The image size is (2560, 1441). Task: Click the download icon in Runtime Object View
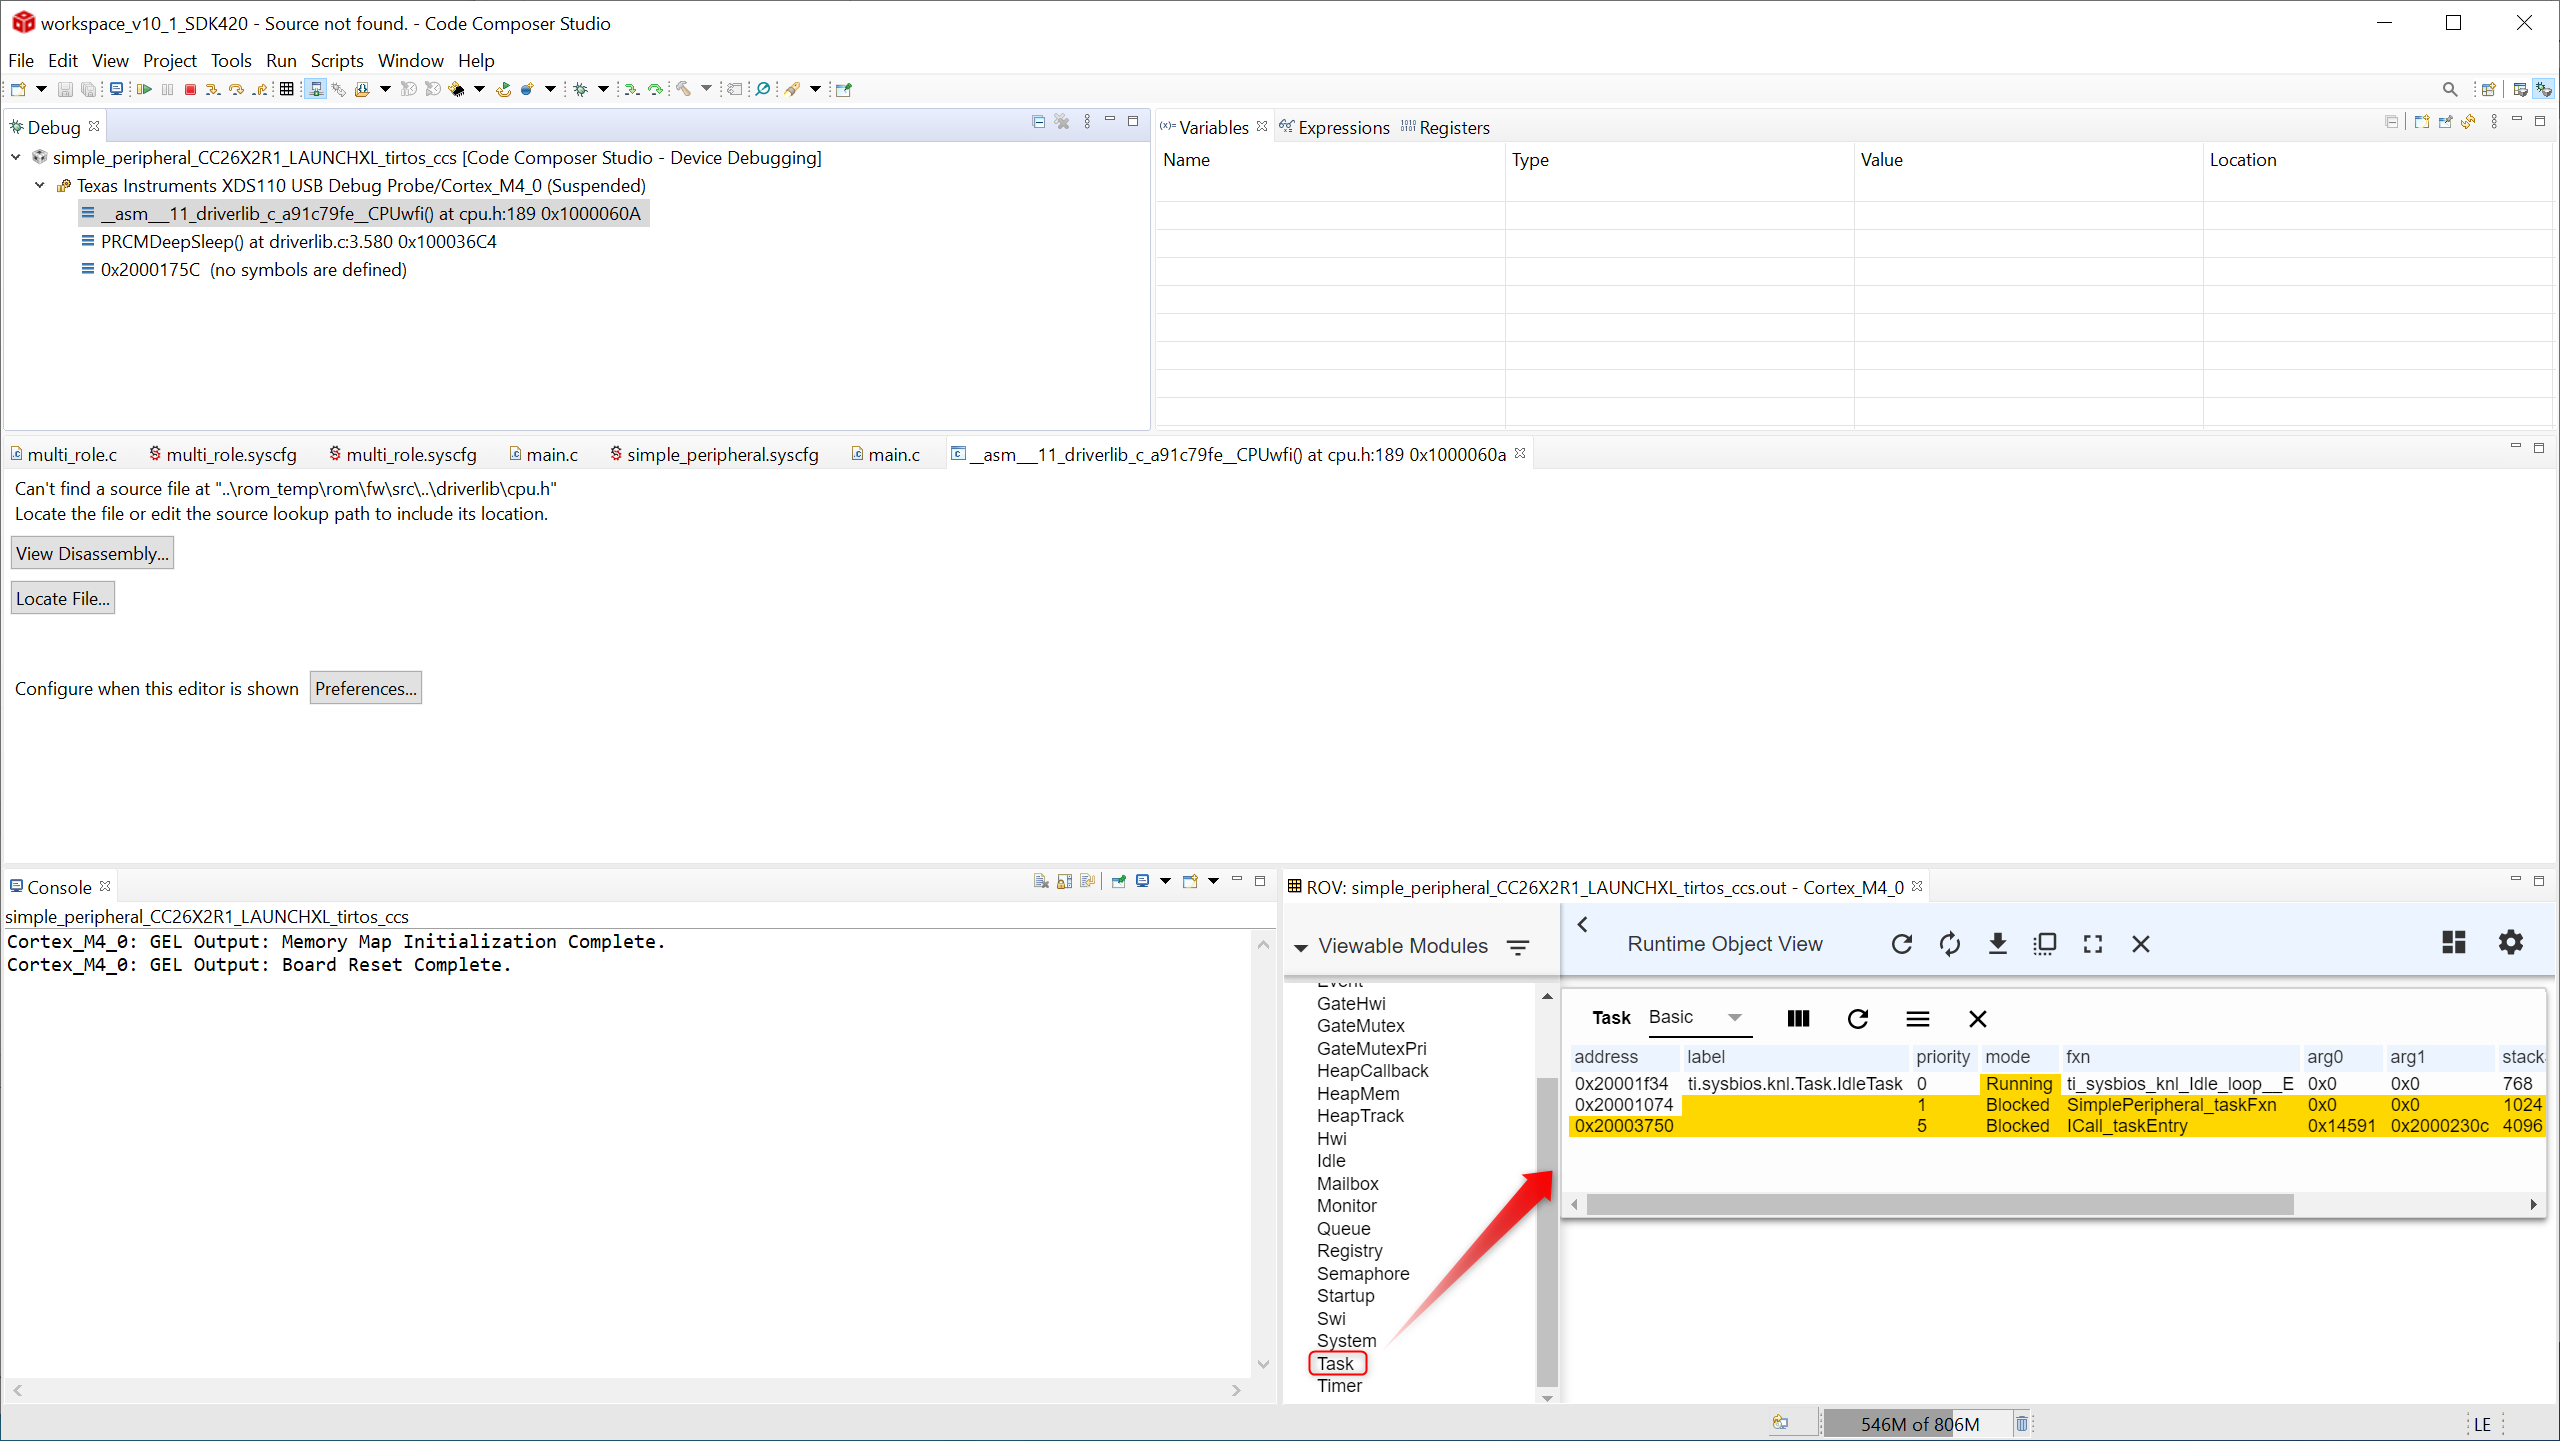(x=1997, y=944)
